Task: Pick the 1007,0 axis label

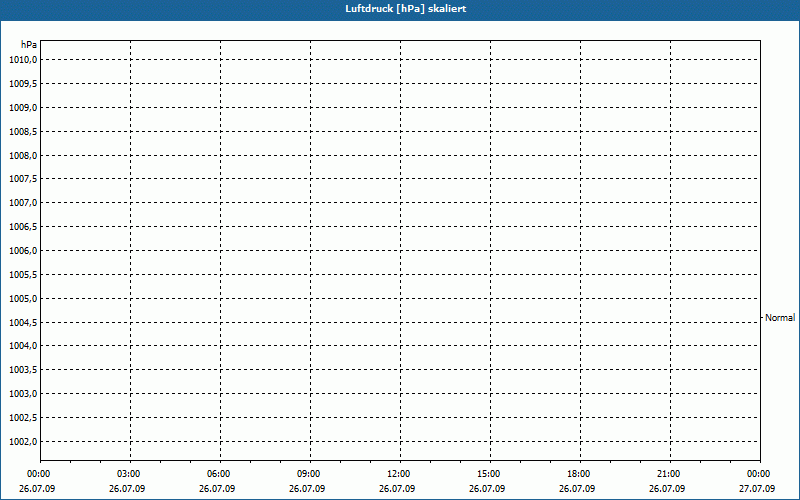Action: pyautogui.click(x=23, y=203)
